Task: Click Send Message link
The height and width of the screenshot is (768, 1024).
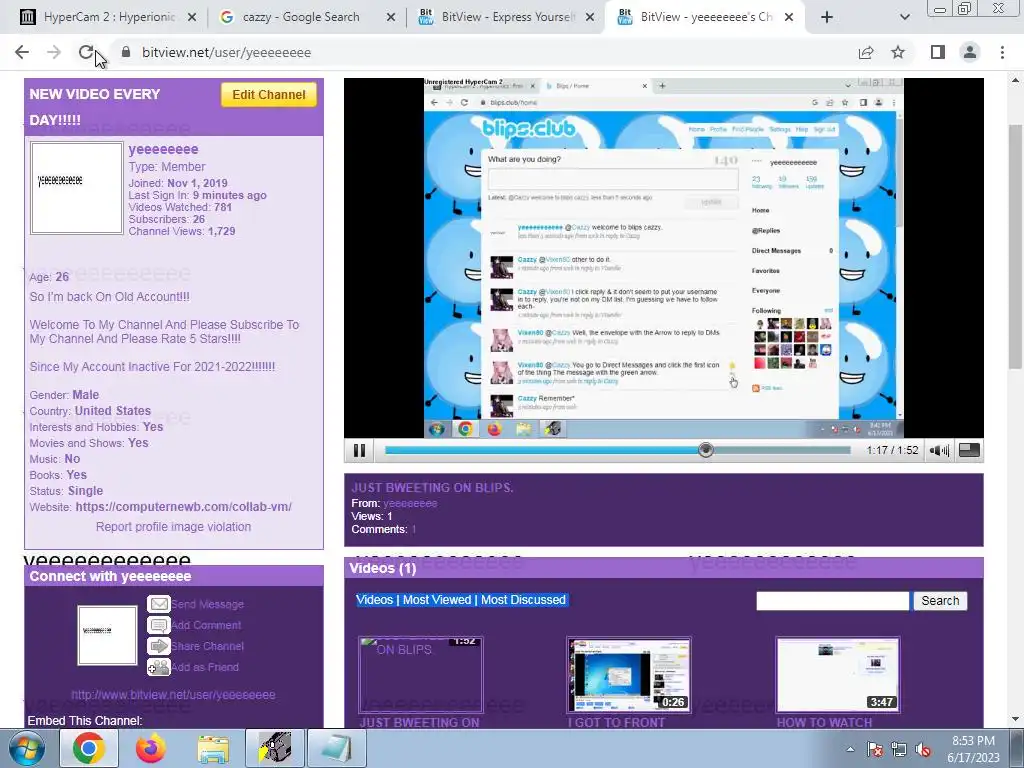Action: [x=208, y=604]
